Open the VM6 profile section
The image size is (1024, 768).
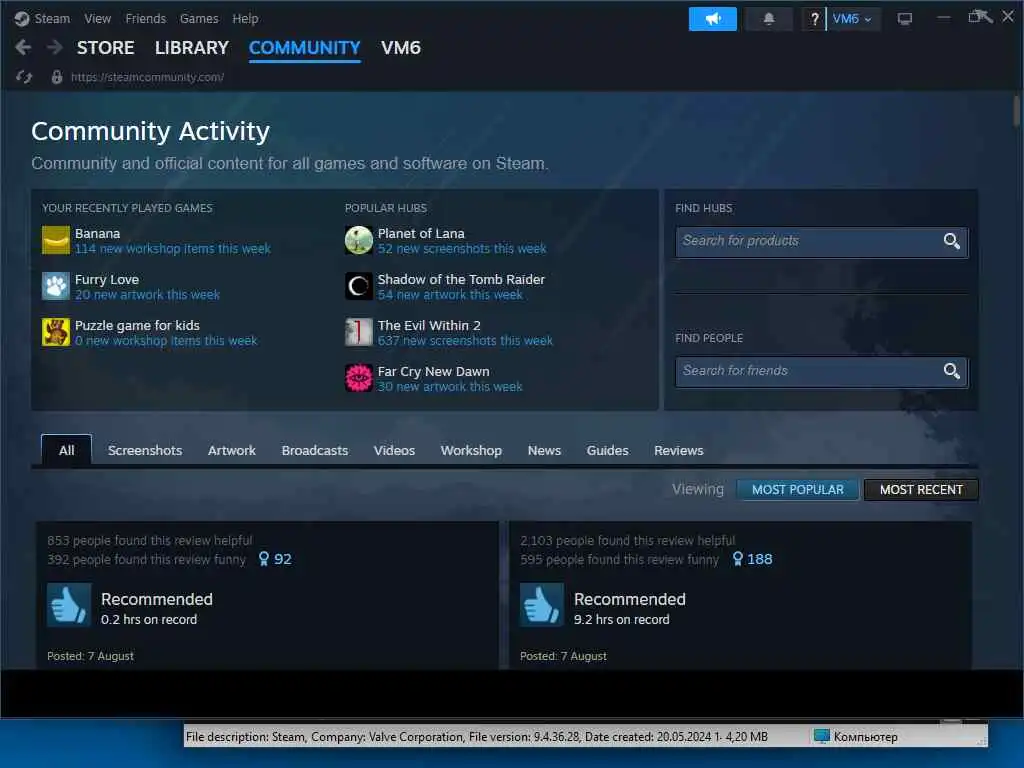[x=401, y=48]
